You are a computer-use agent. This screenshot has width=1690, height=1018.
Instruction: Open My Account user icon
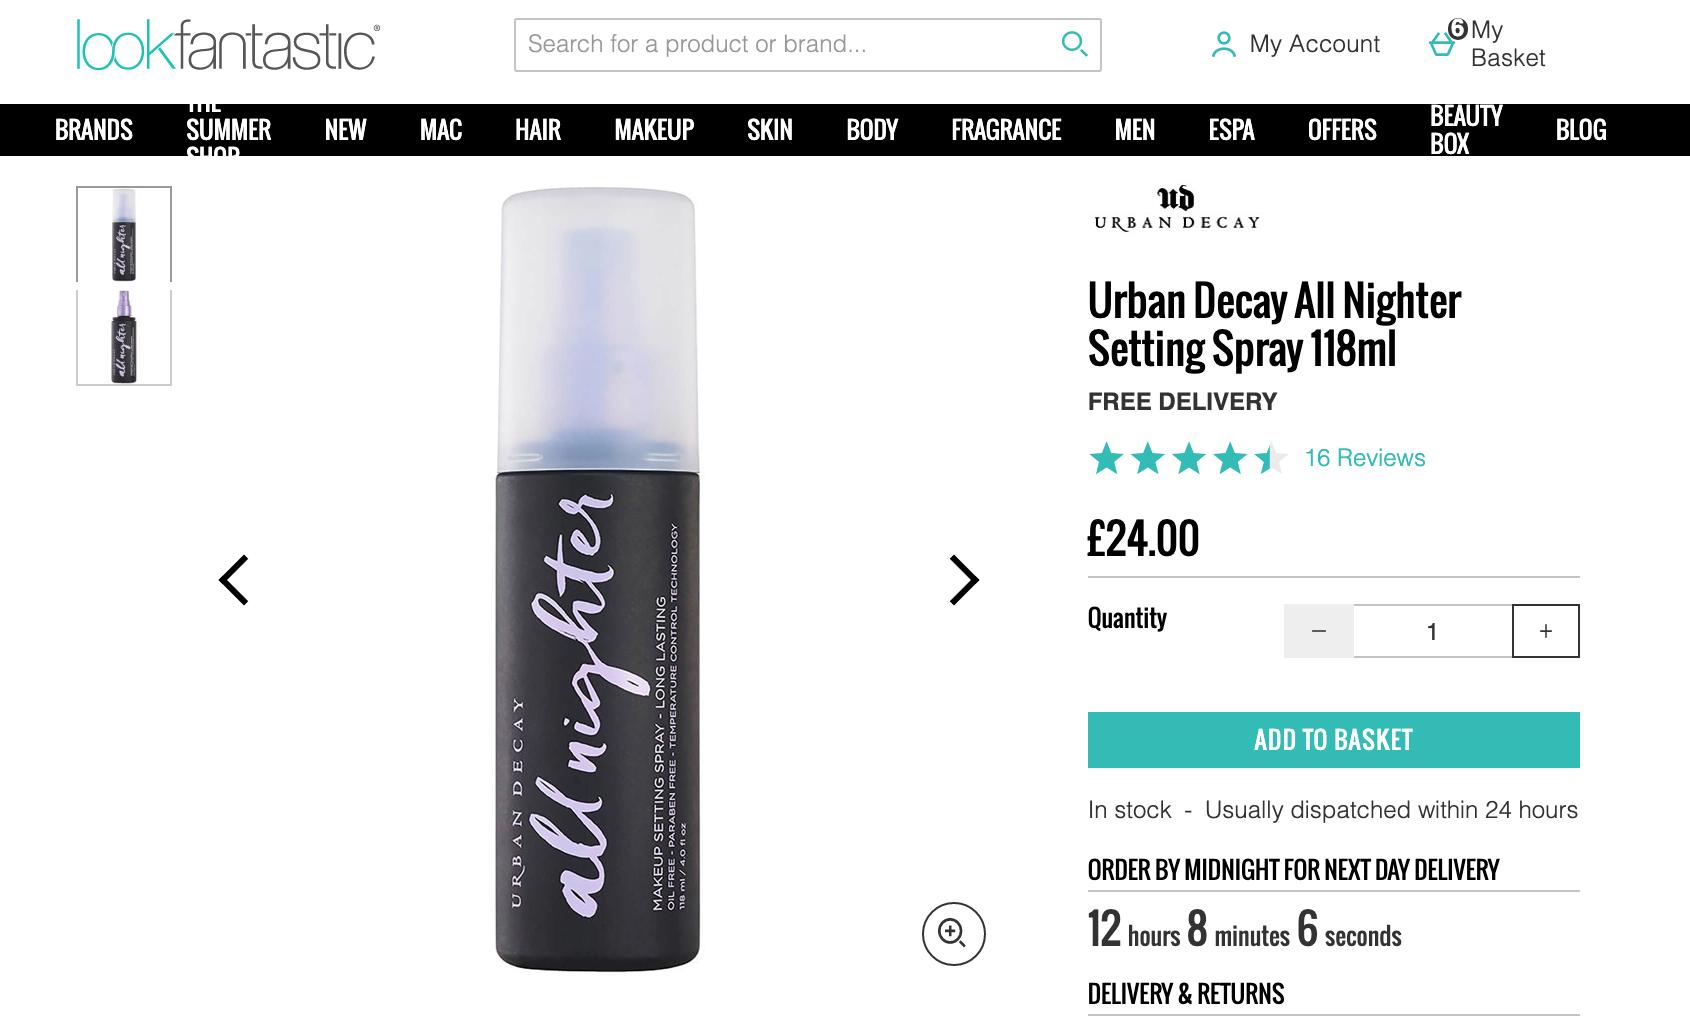point(1223,44)
